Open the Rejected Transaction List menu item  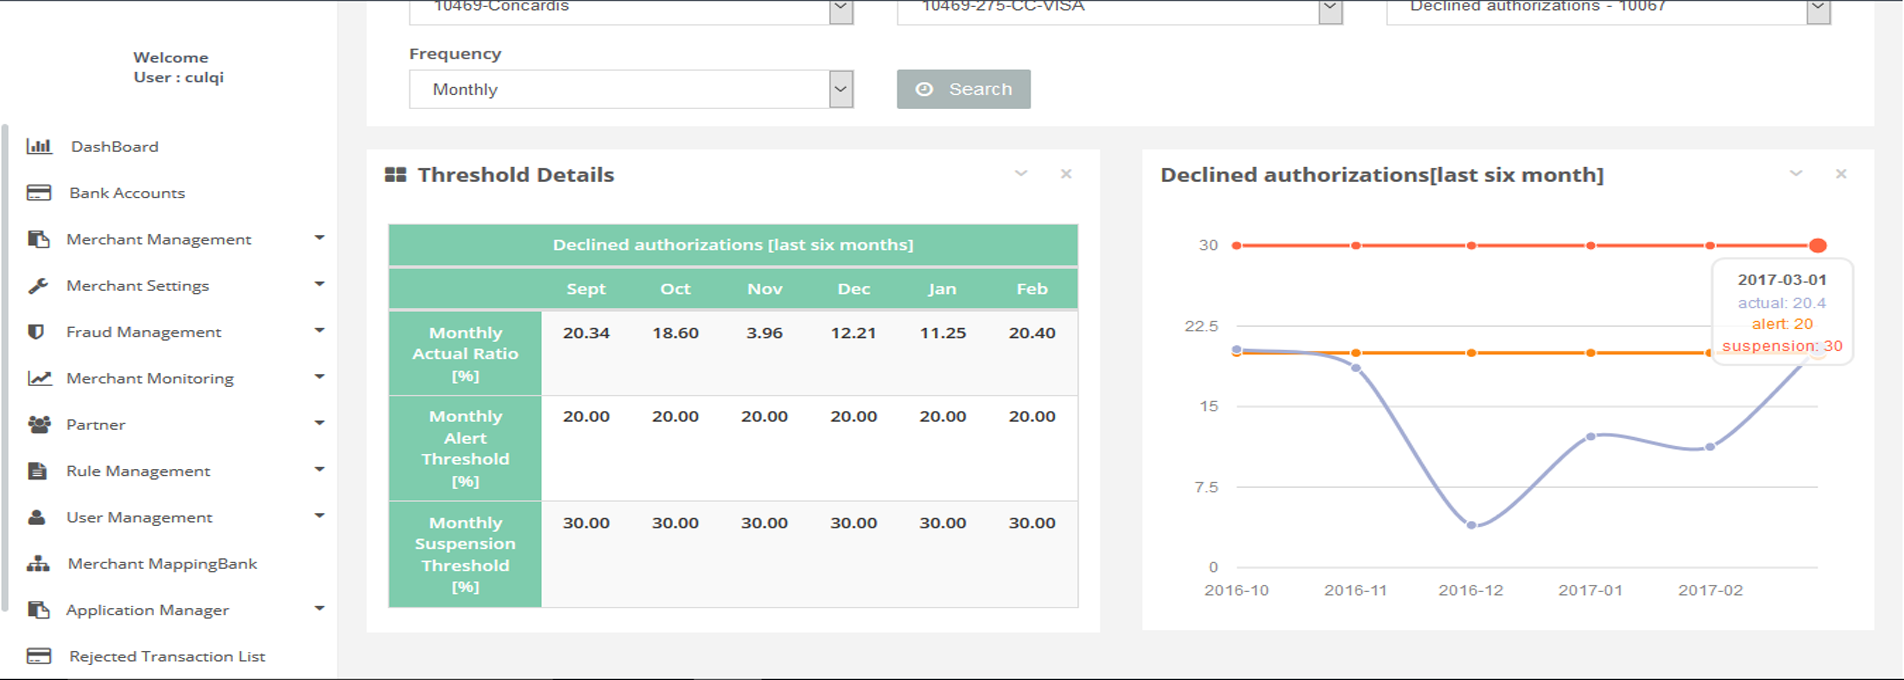tap(167, 656)
